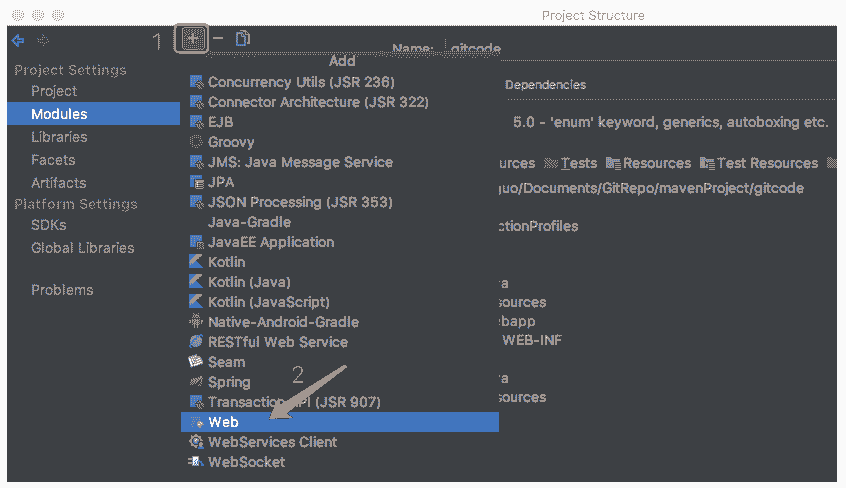Select the Groovy framework icon
846x488 pixels.
pyautogui.click(x=196, y=142)
